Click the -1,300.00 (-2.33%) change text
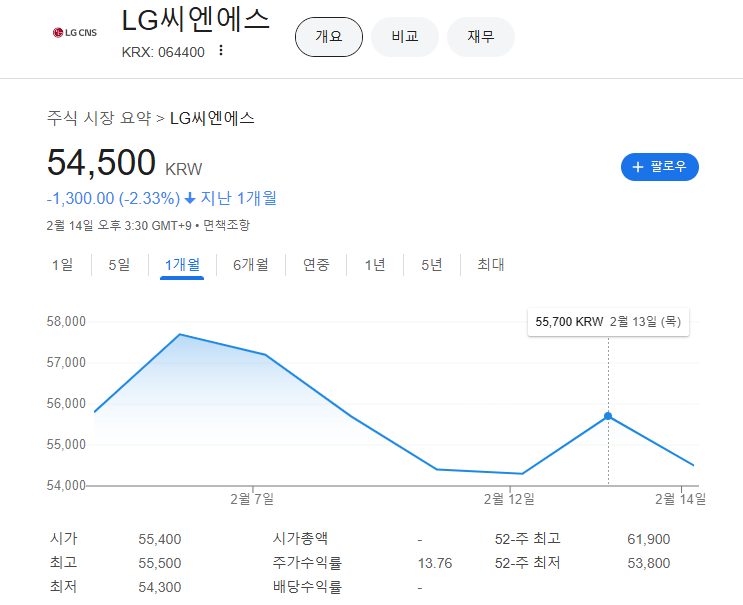 click(113, 198)
